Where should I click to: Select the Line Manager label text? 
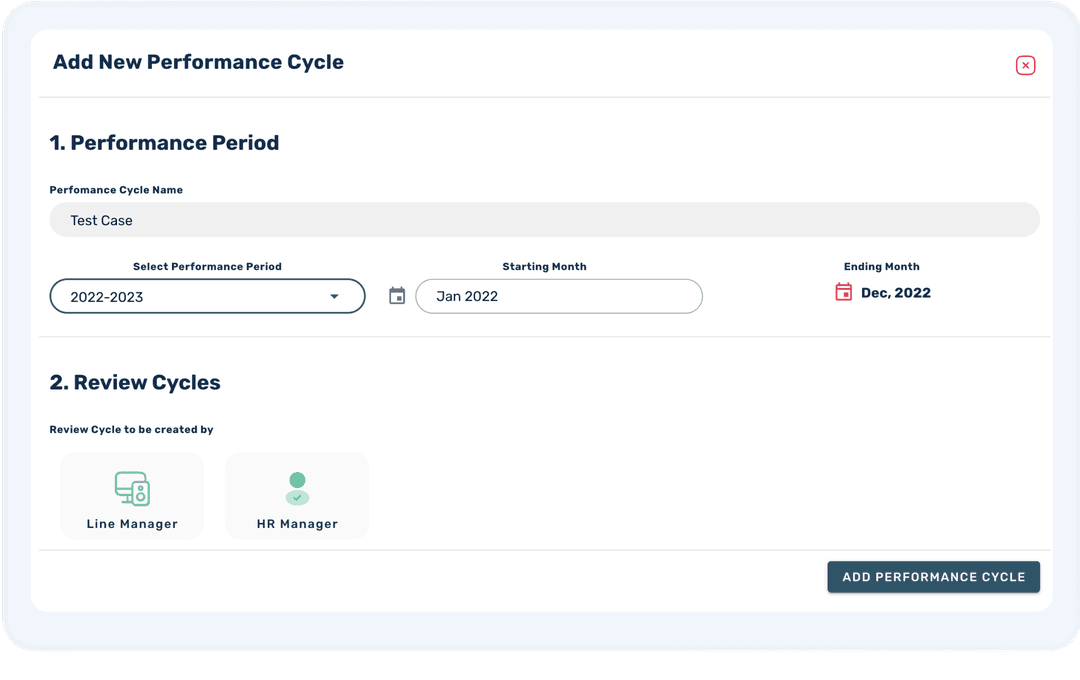(x=132, y=524)
